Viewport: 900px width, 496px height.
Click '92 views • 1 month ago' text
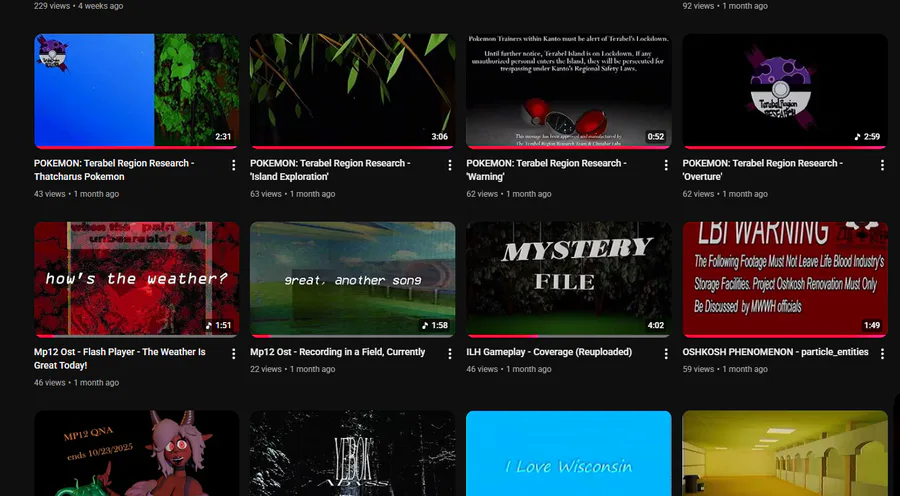(x=725, y=6)
